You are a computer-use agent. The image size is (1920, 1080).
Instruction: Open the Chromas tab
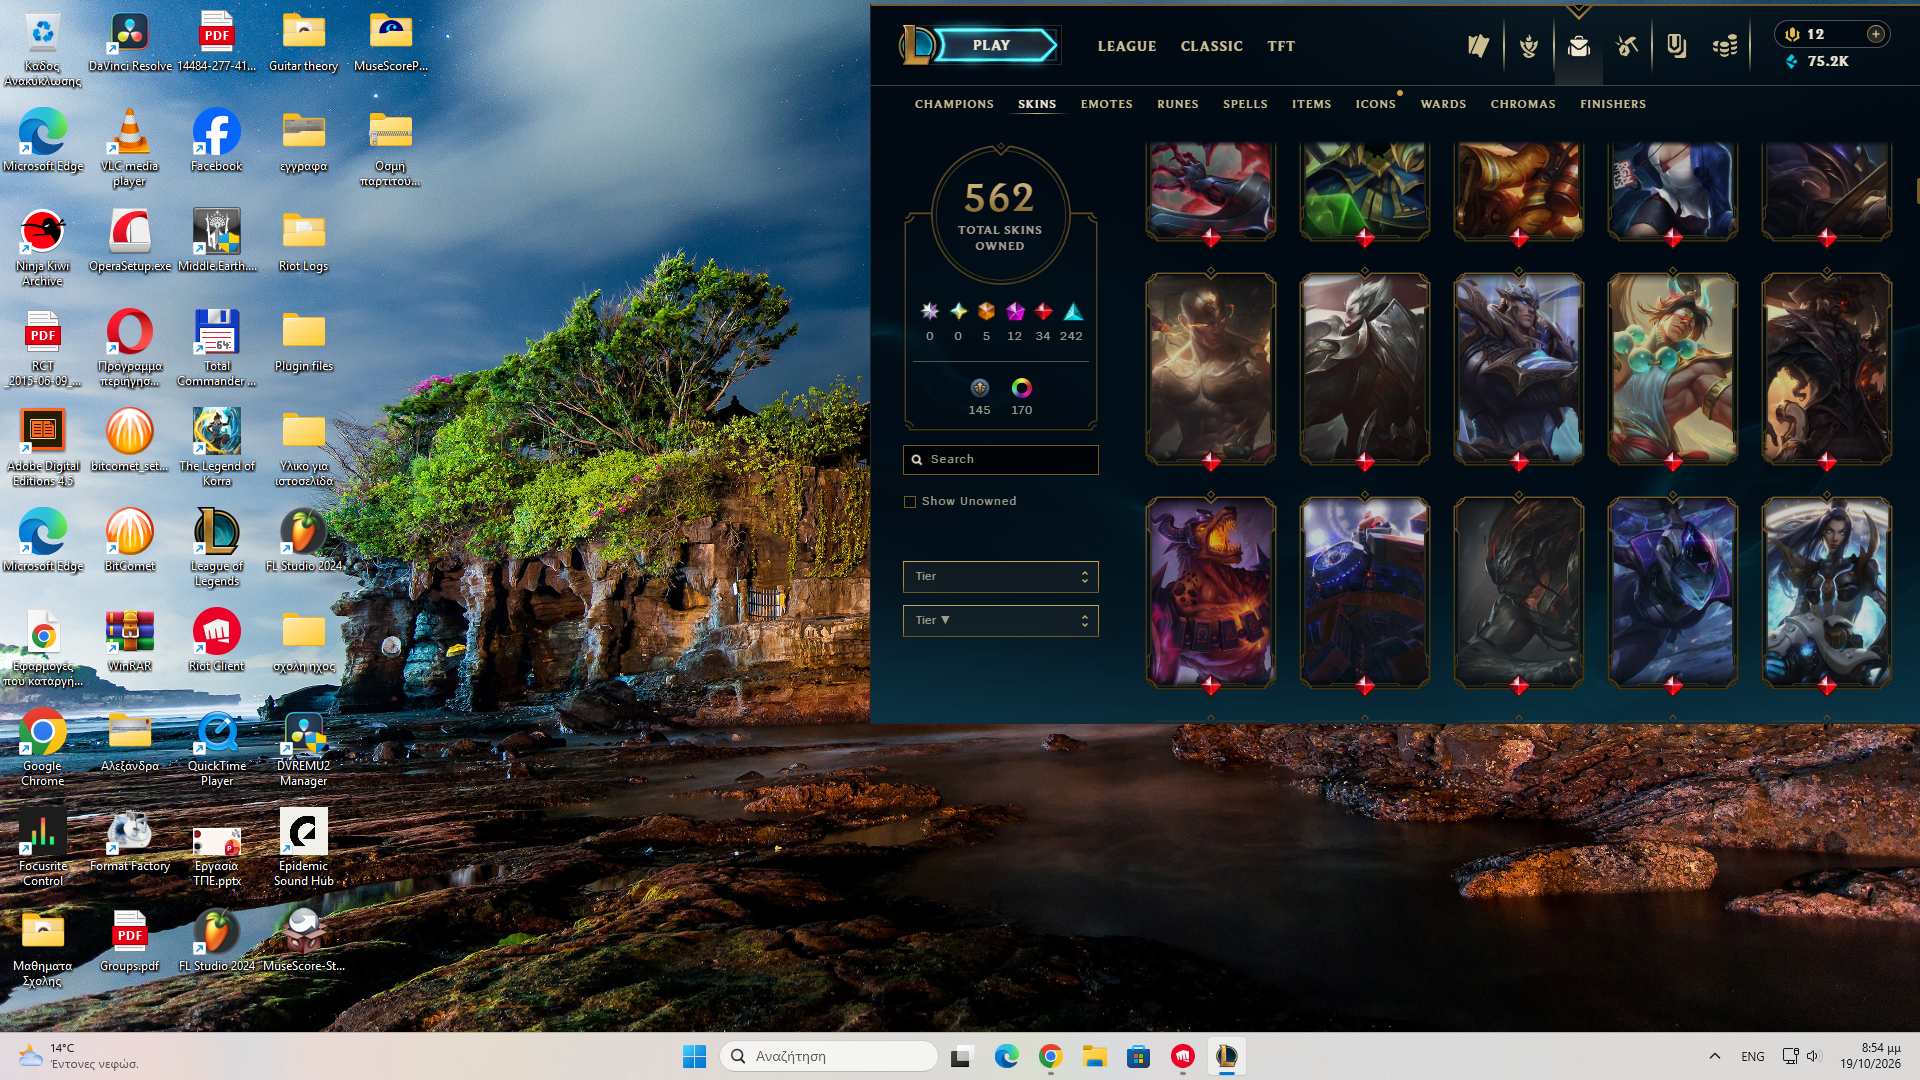tap(1523, 104)
